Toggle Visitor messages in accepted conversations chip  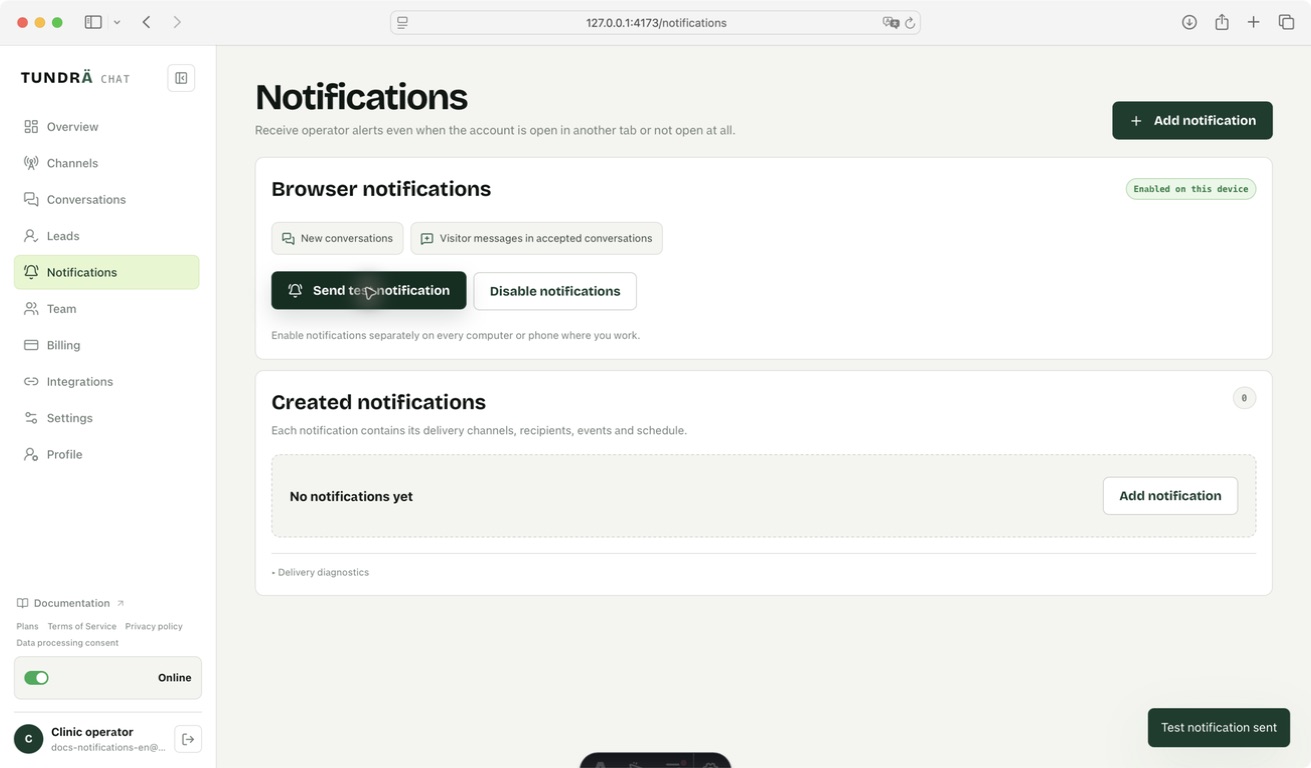pos(536,238)
